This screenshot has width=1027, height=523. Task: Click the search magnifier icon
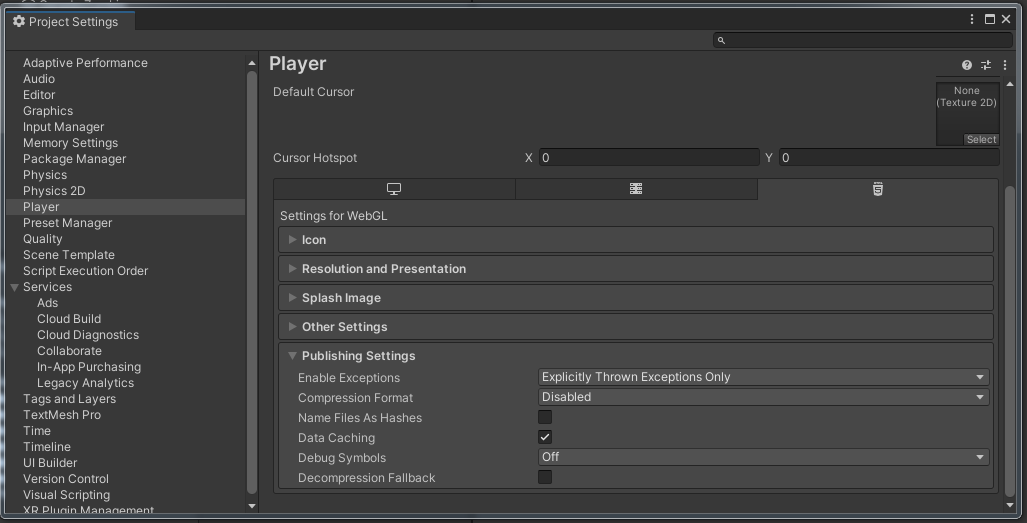721,41
